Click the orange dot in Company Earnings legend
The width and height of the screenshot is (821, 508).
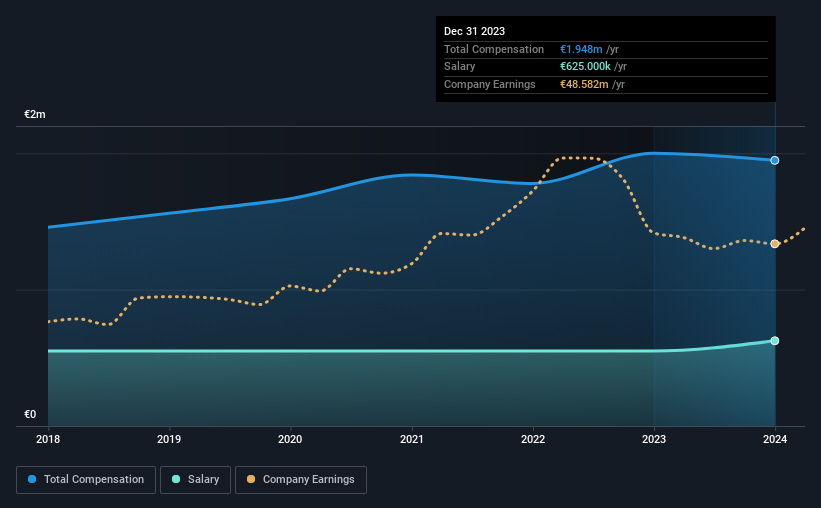251,479
